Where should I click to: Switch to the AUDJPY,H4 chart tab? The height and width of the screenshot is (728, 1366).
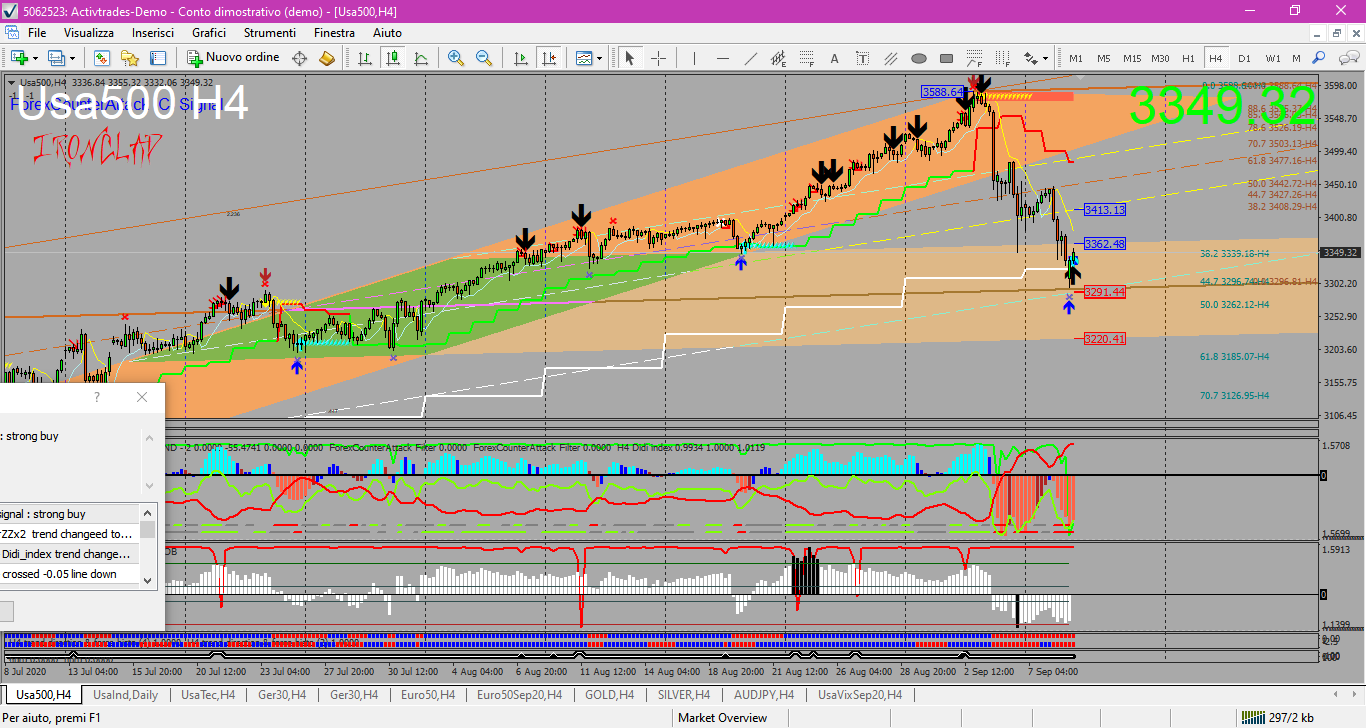click(x=763, y=694)
